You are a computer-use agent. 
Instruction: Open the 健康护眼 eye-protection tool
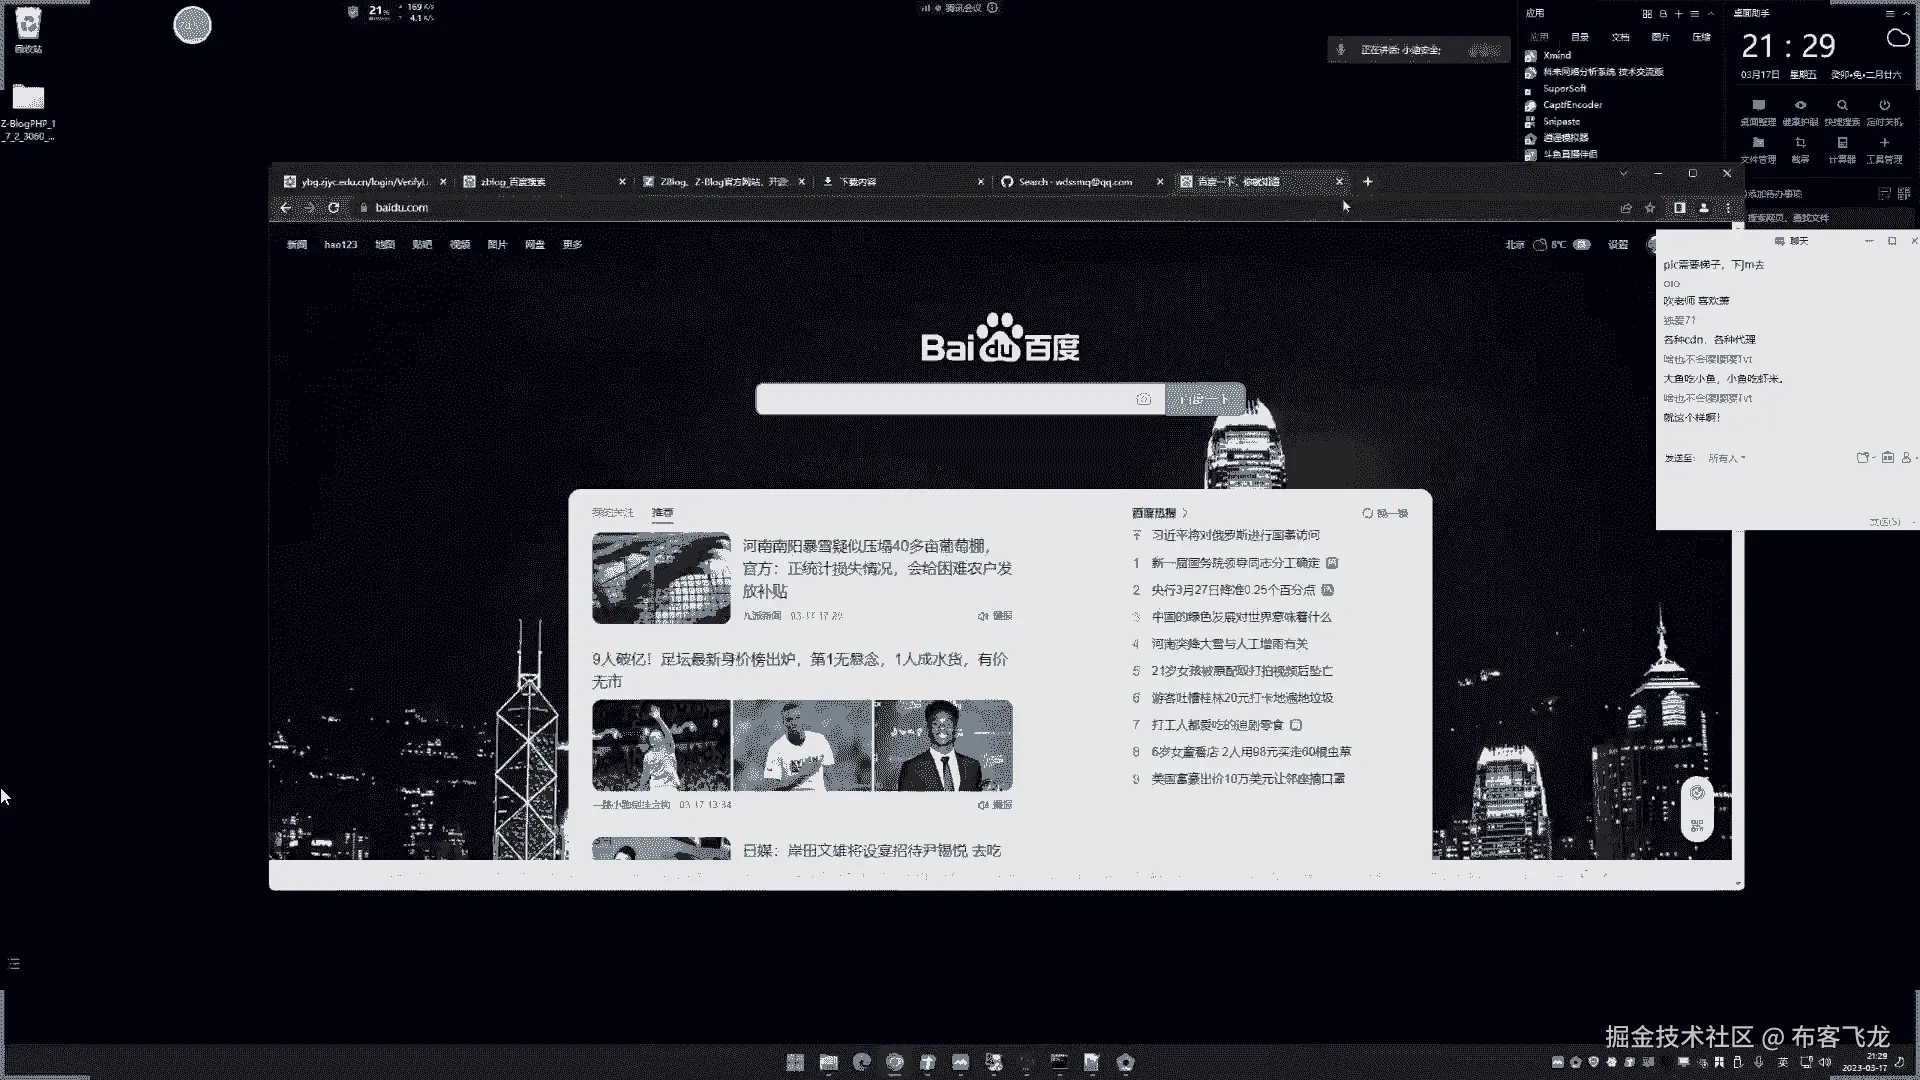click(x=1800, y=106)
